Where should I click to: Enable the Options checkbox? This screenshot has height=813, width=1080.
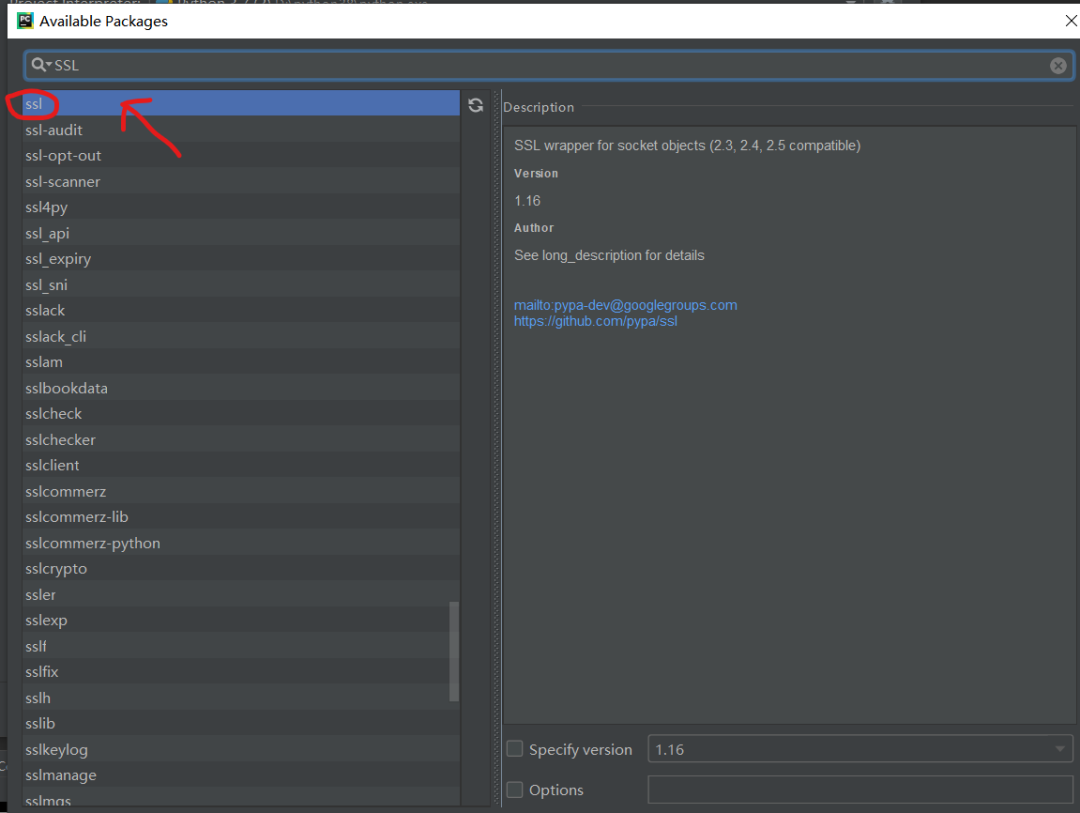click(x=515, y=790)
